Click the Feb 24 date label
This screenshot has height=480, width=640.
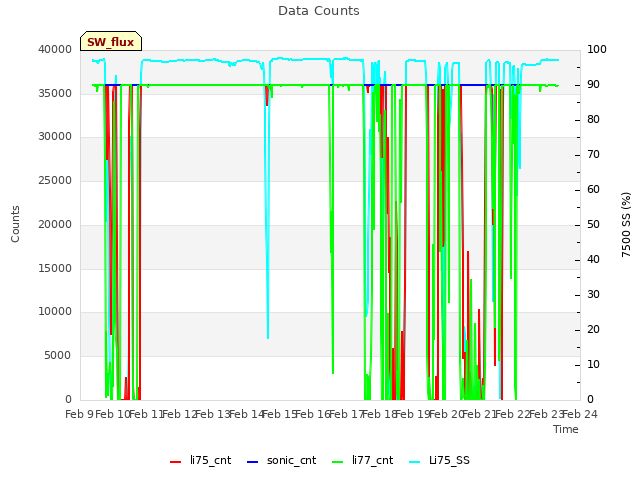coord(580,414)
